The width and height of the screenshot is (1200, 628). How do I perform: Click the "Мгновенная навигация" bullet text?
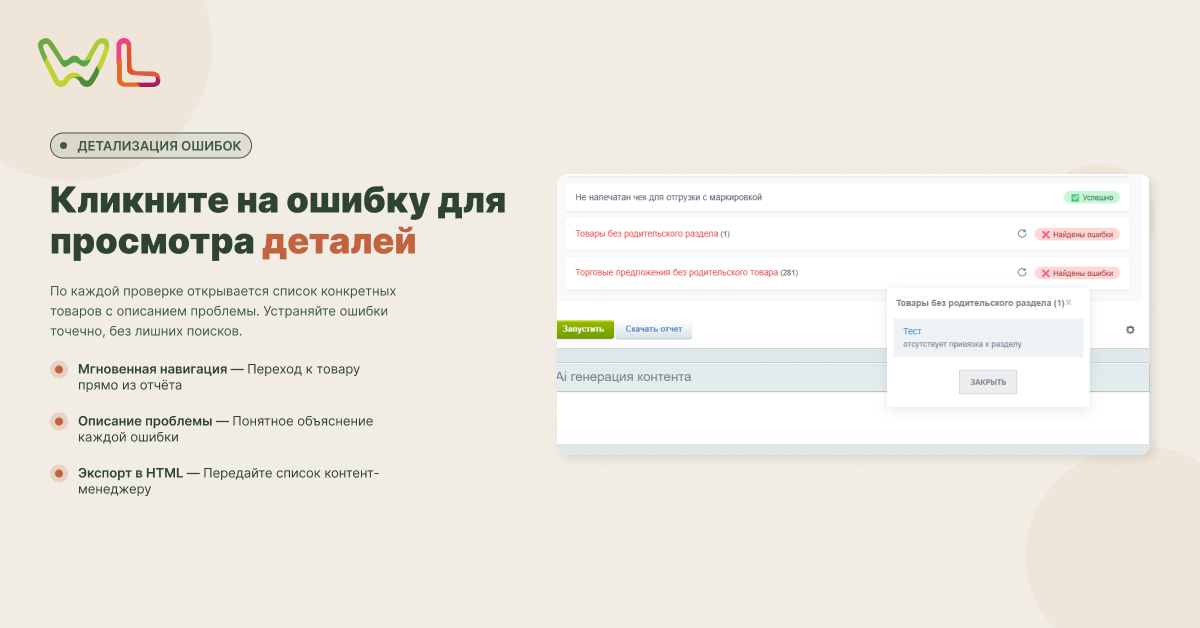click(x=152, y=369)
